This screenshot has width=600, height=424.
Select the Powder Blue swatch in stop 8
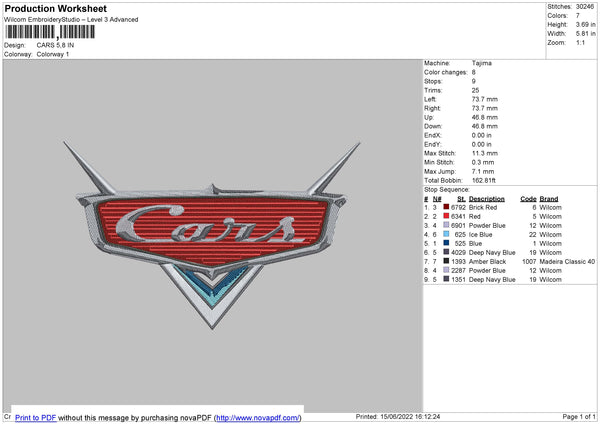446,270
